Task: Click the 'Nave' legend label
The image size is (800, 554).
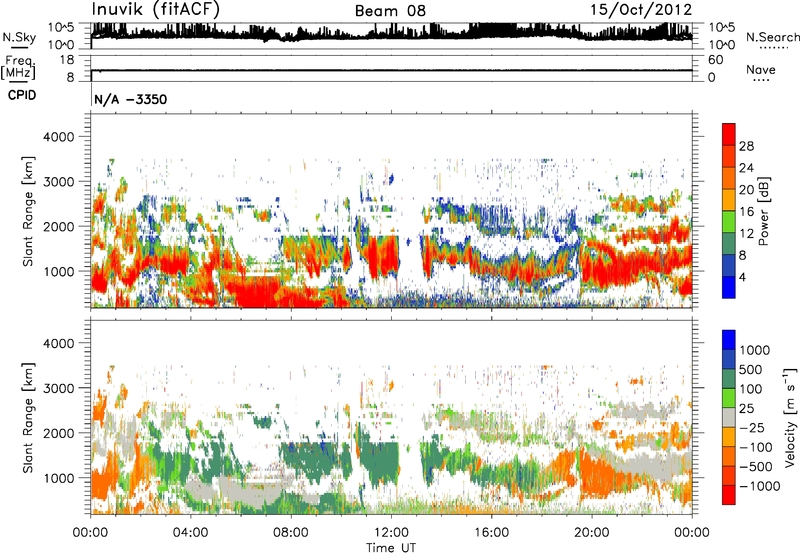Action: click(x=760, y=69)
